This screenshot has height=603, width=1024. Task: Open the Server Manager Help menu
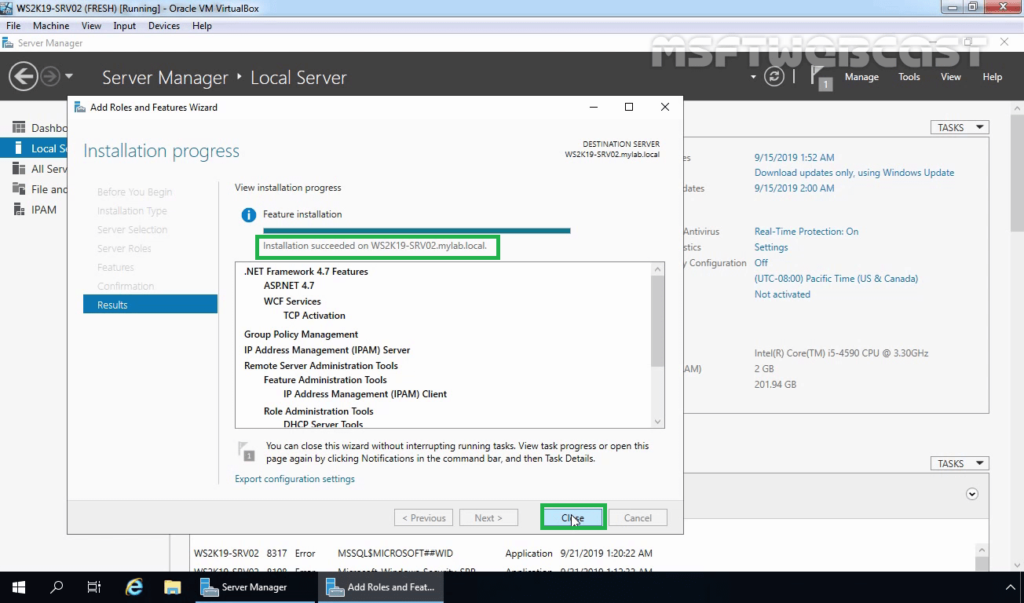coord(992,77)
